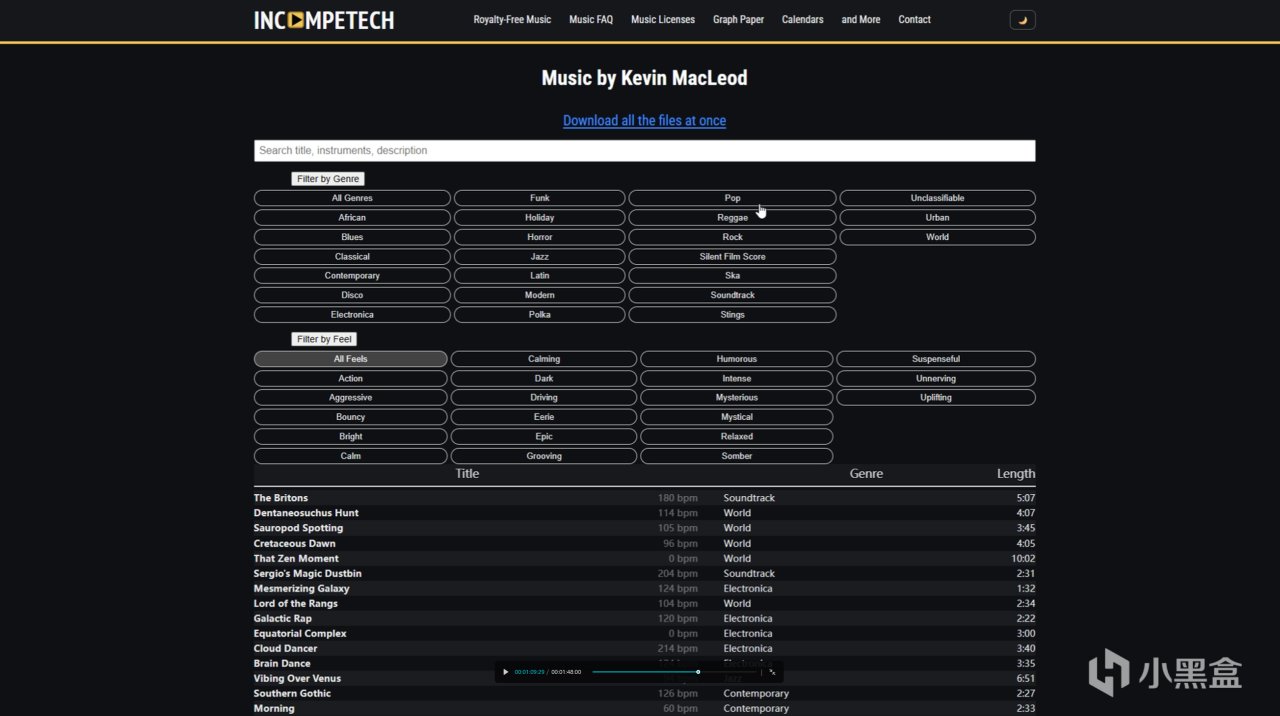Filter by Polka genre
Viewport: 1280px width, 716px height.
[540, 315]
